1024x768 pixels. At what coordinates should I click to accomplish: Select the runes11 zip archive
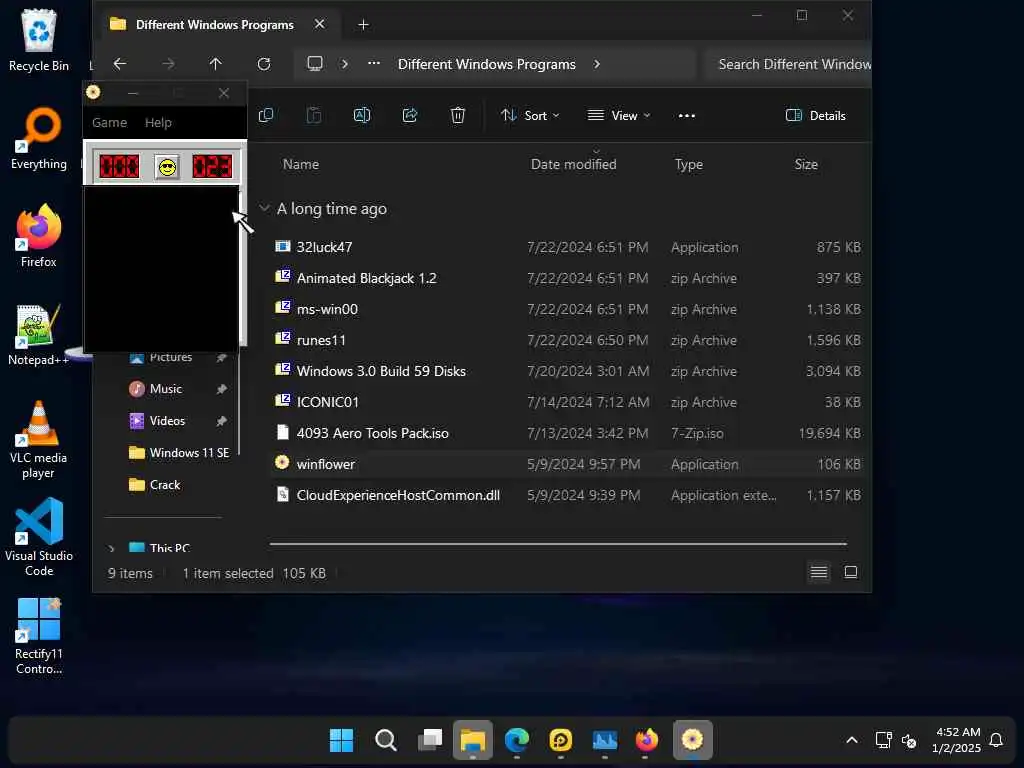pos(566,340)
